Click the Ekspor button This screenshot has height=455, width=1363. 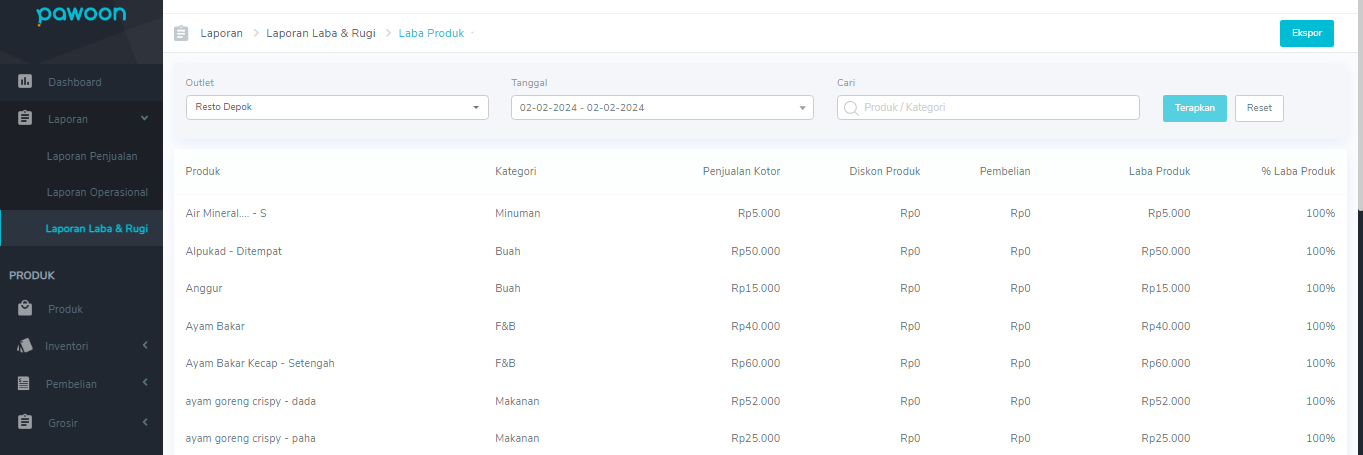(1306, 33)
